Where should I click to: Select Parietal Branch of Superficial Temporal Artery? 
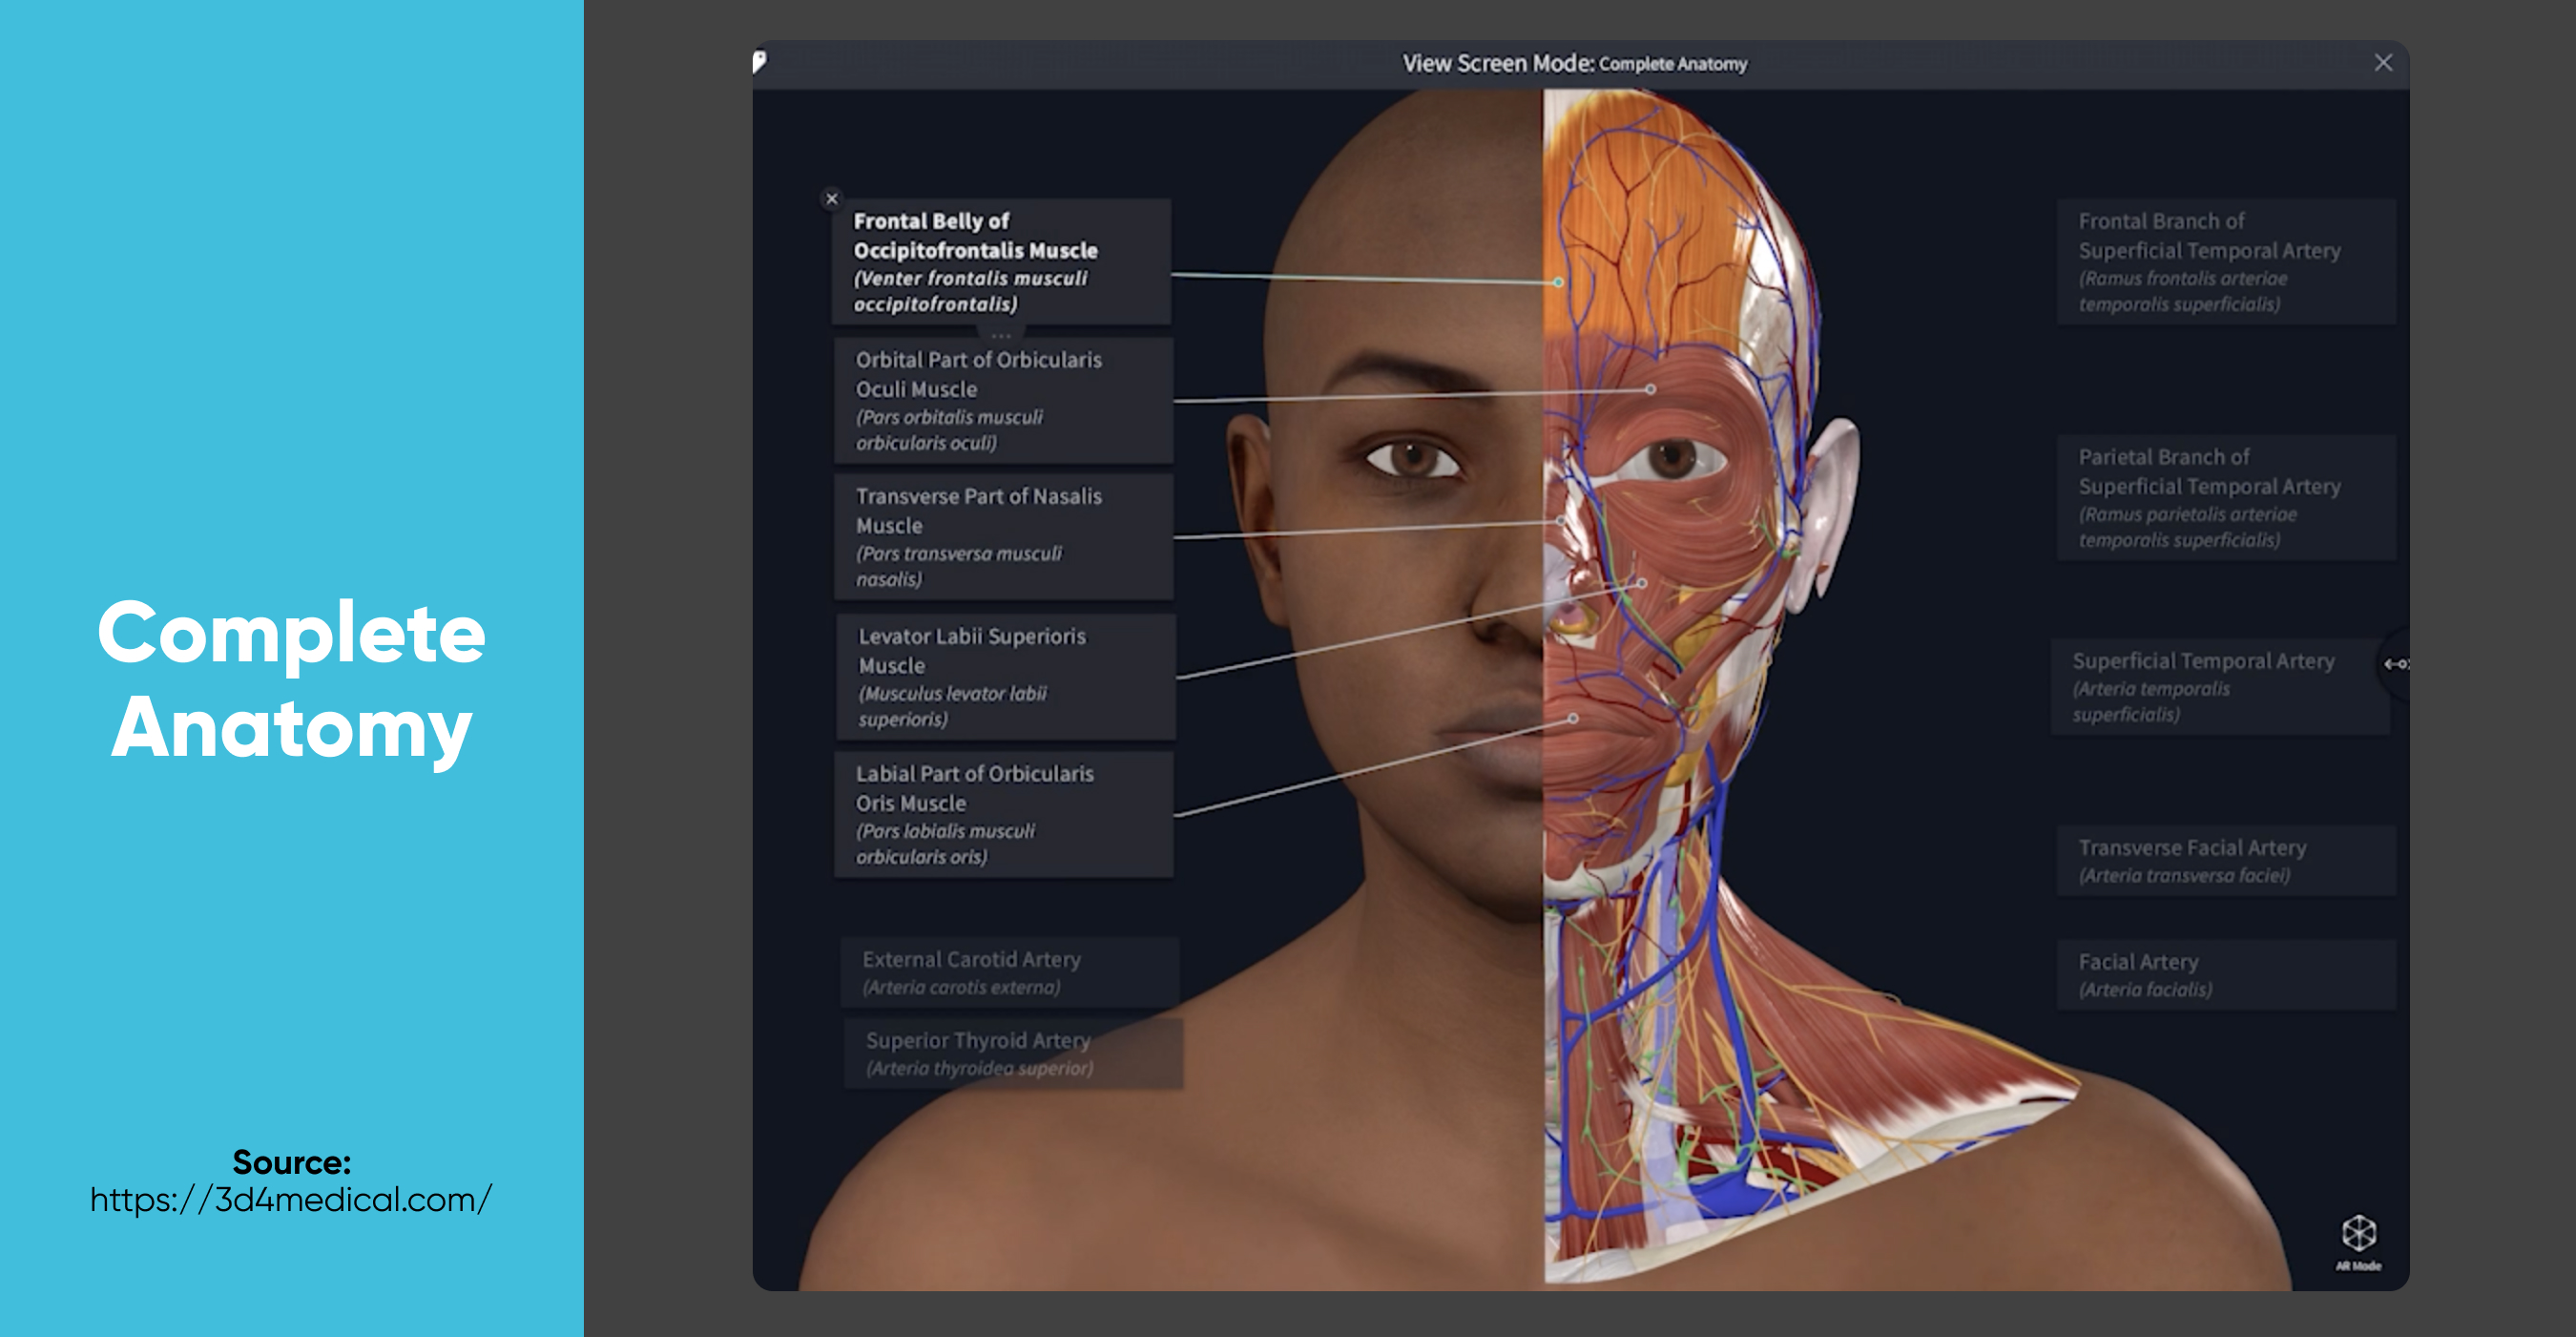2226,497
